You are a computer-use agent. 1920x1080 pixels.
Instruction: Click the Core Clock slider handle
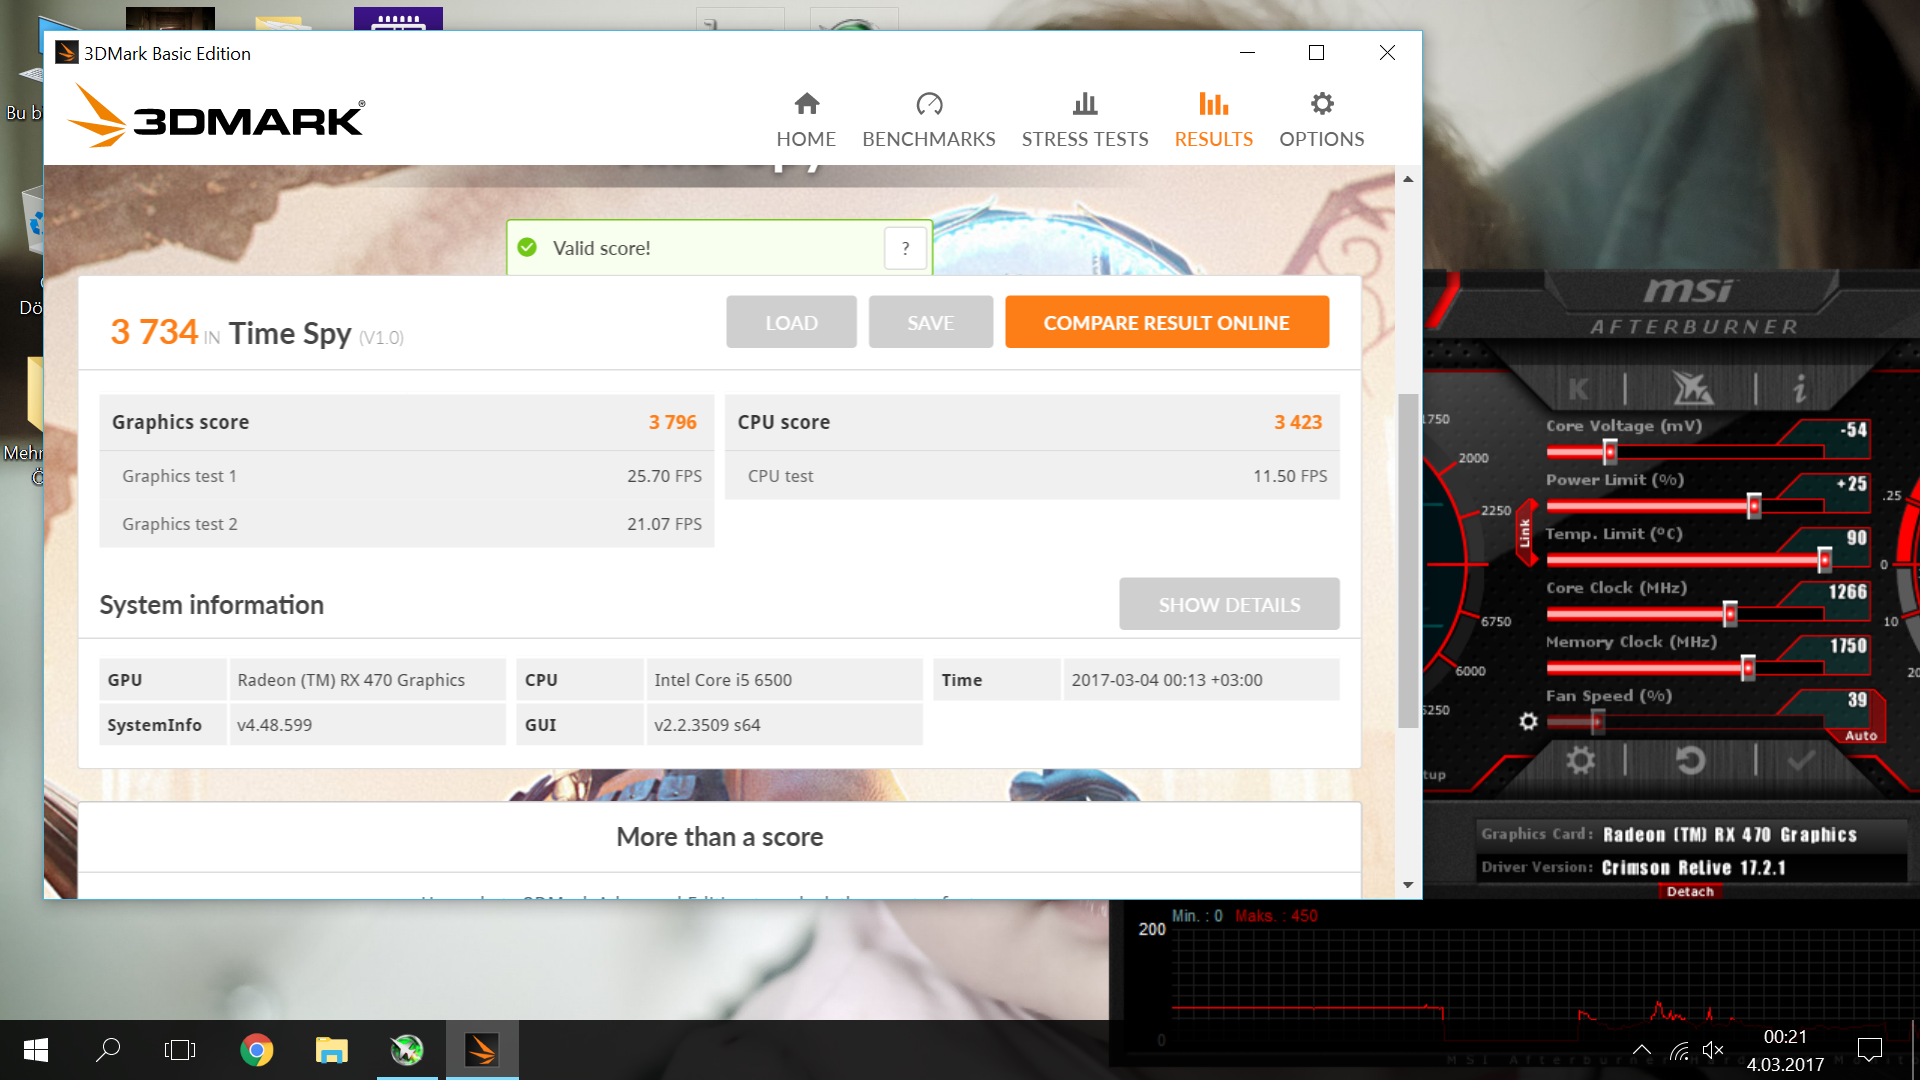[x=1730, y=613]
